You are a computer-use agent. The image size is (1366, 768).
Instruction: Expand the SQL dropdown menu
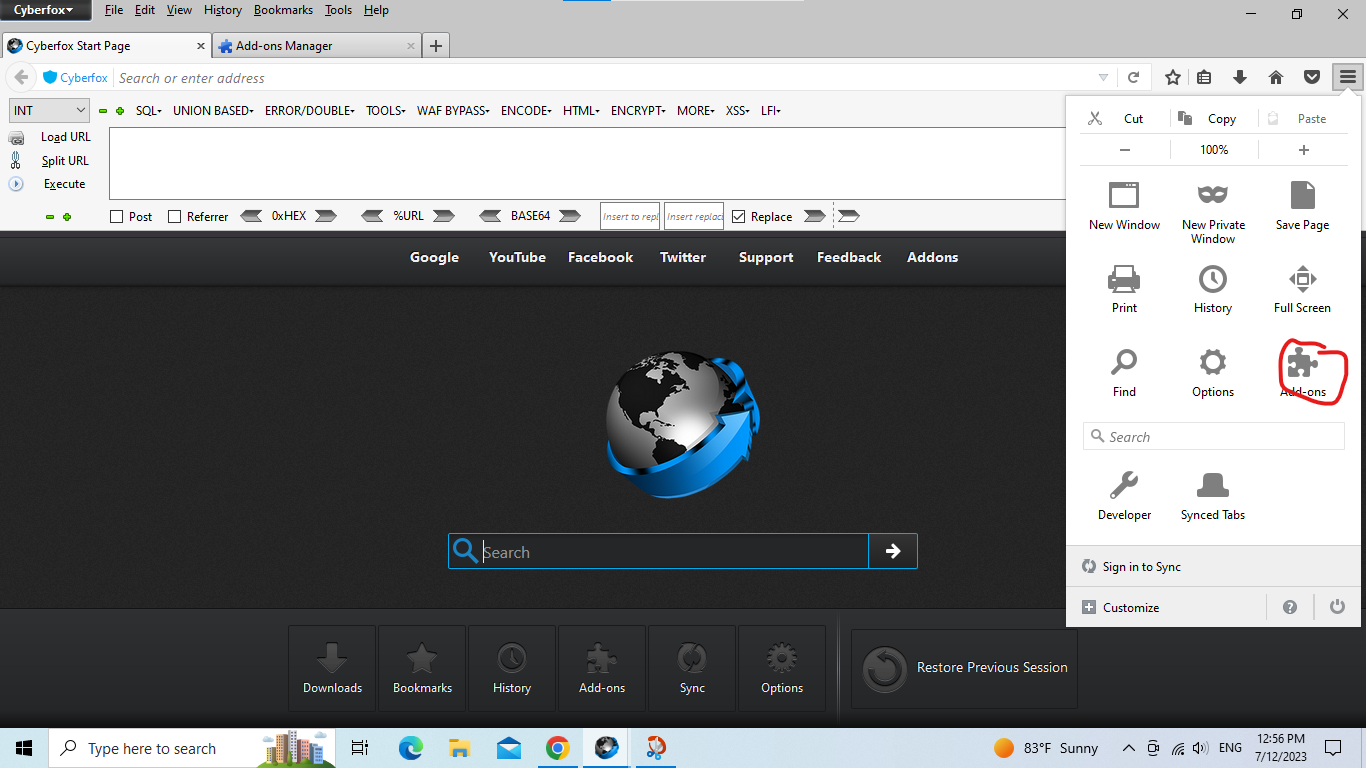[149, 110]
